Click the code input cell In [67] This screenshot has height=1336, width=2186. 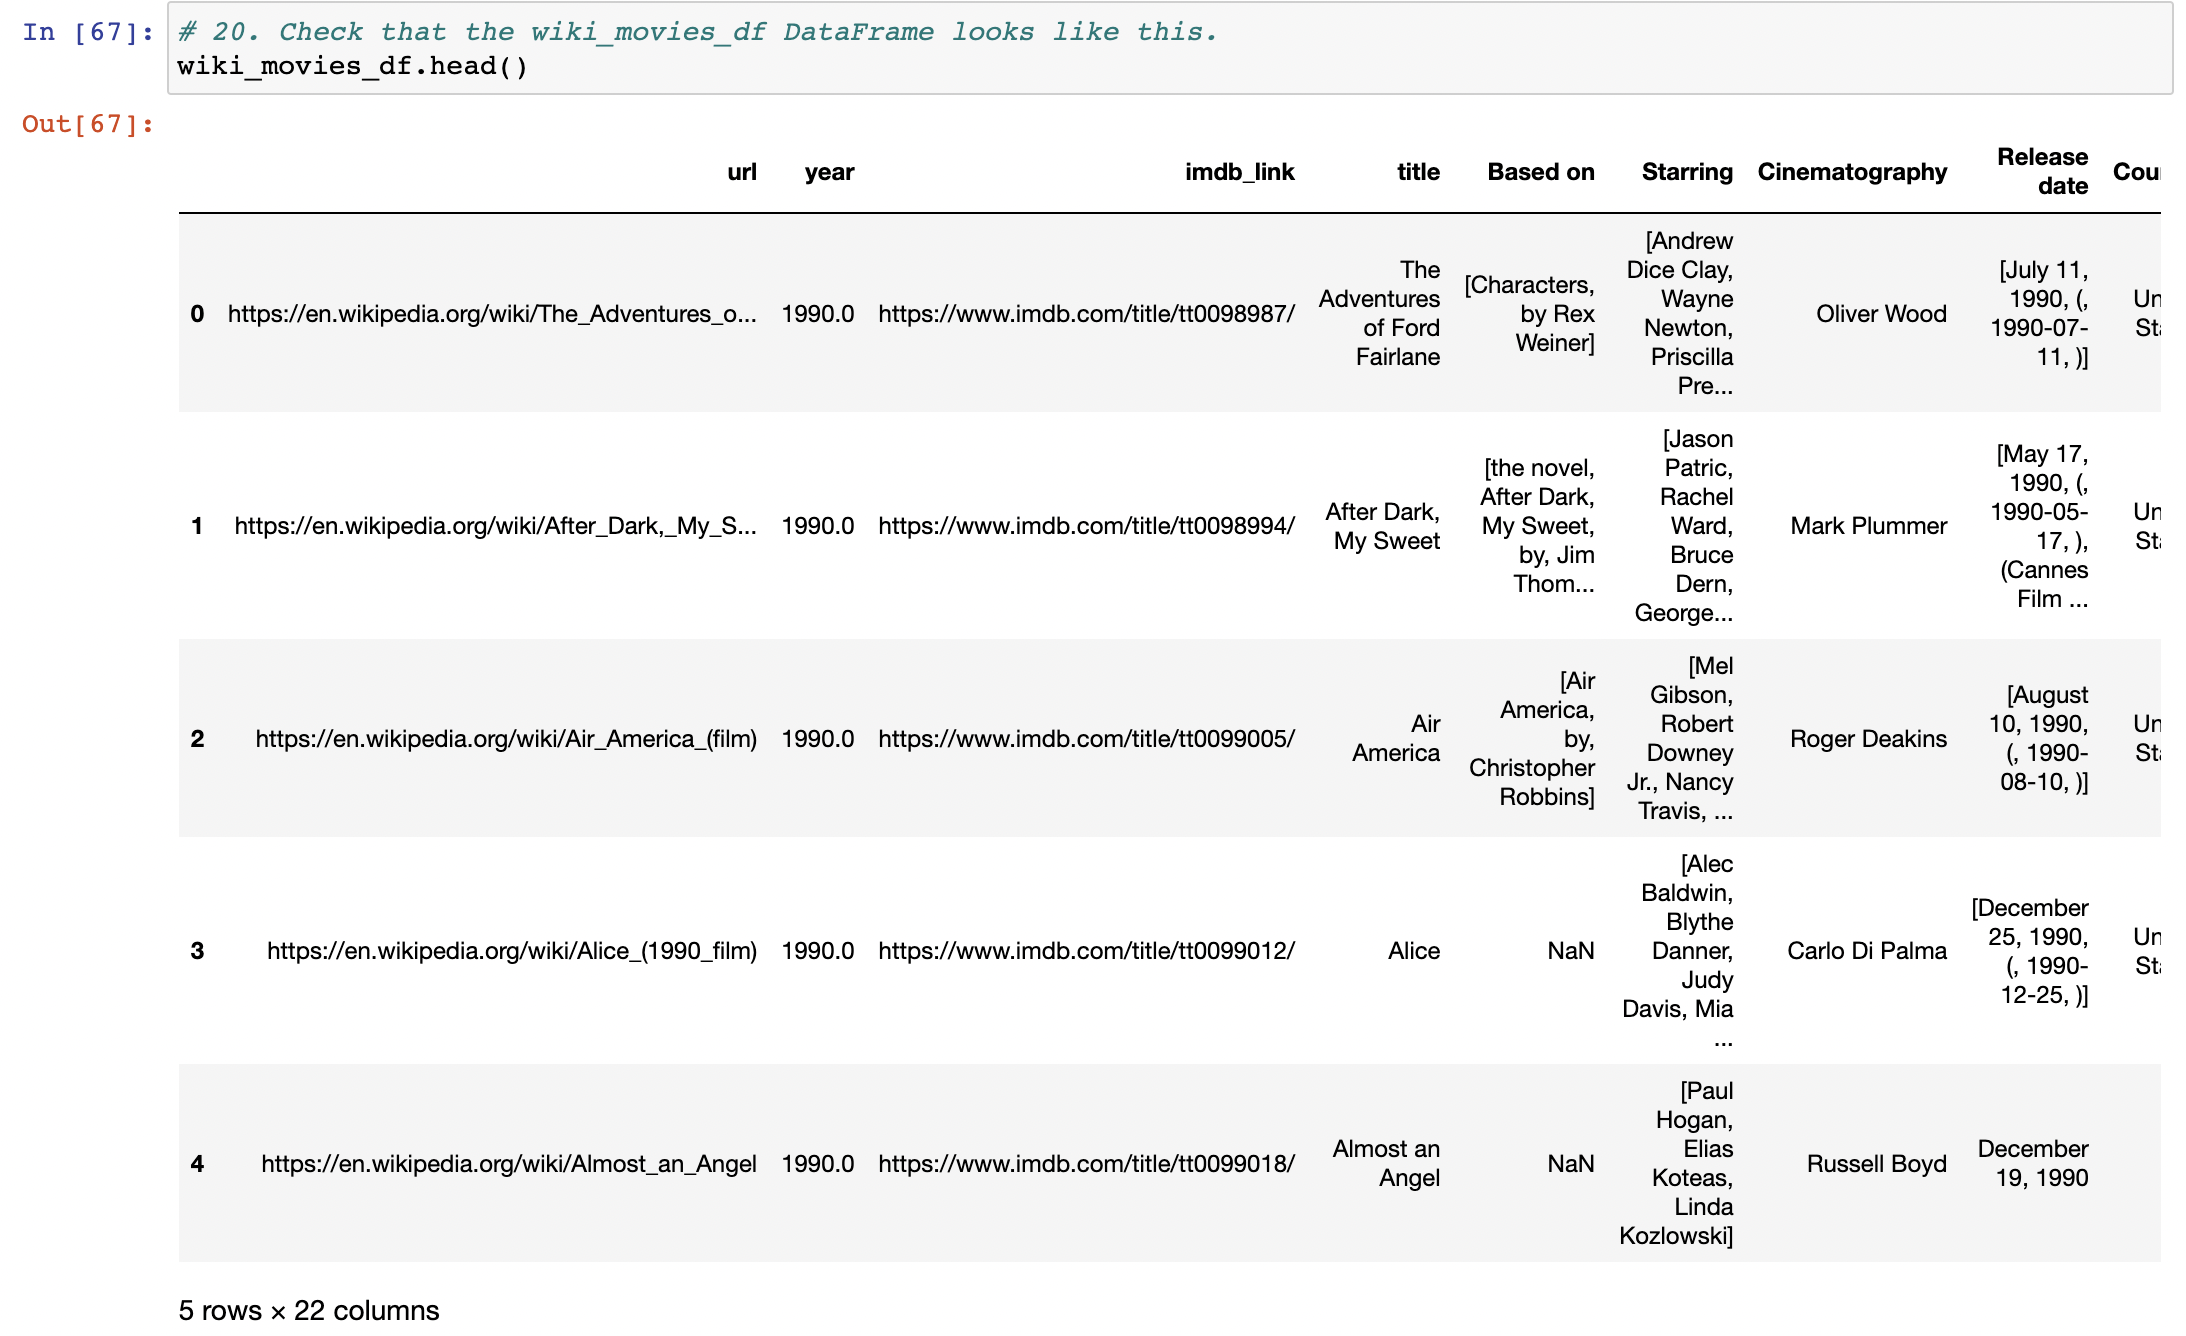click(x=1170, y=48)
